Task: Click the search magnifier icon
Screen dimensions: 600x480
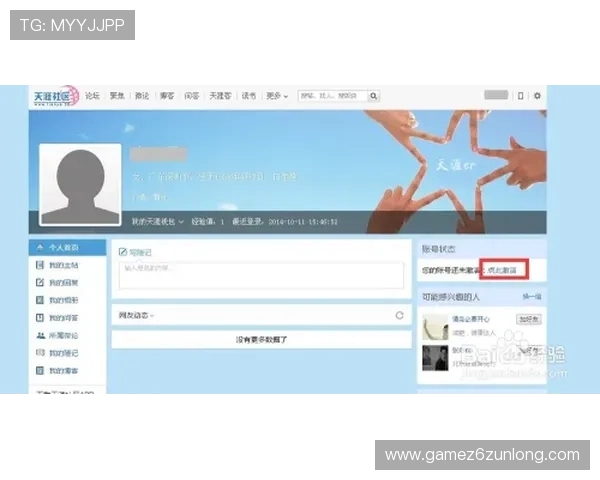Action: click(x=374, y=96)
